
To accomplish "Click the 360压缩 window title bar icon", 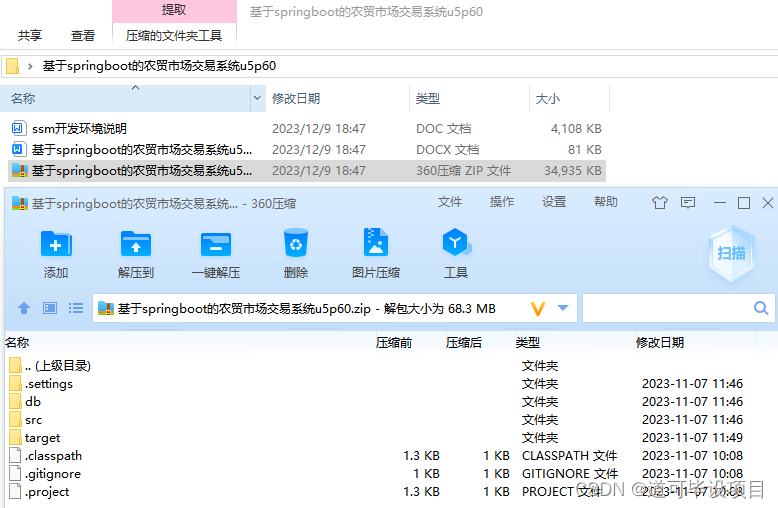I will tap(20, 203).
